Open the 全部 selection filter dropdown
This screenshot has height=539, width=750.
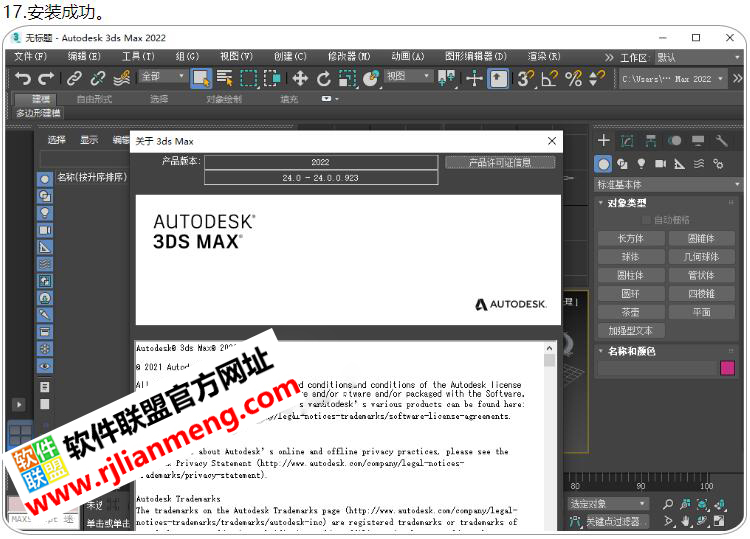pyautogui.click(x=162, y=77)
